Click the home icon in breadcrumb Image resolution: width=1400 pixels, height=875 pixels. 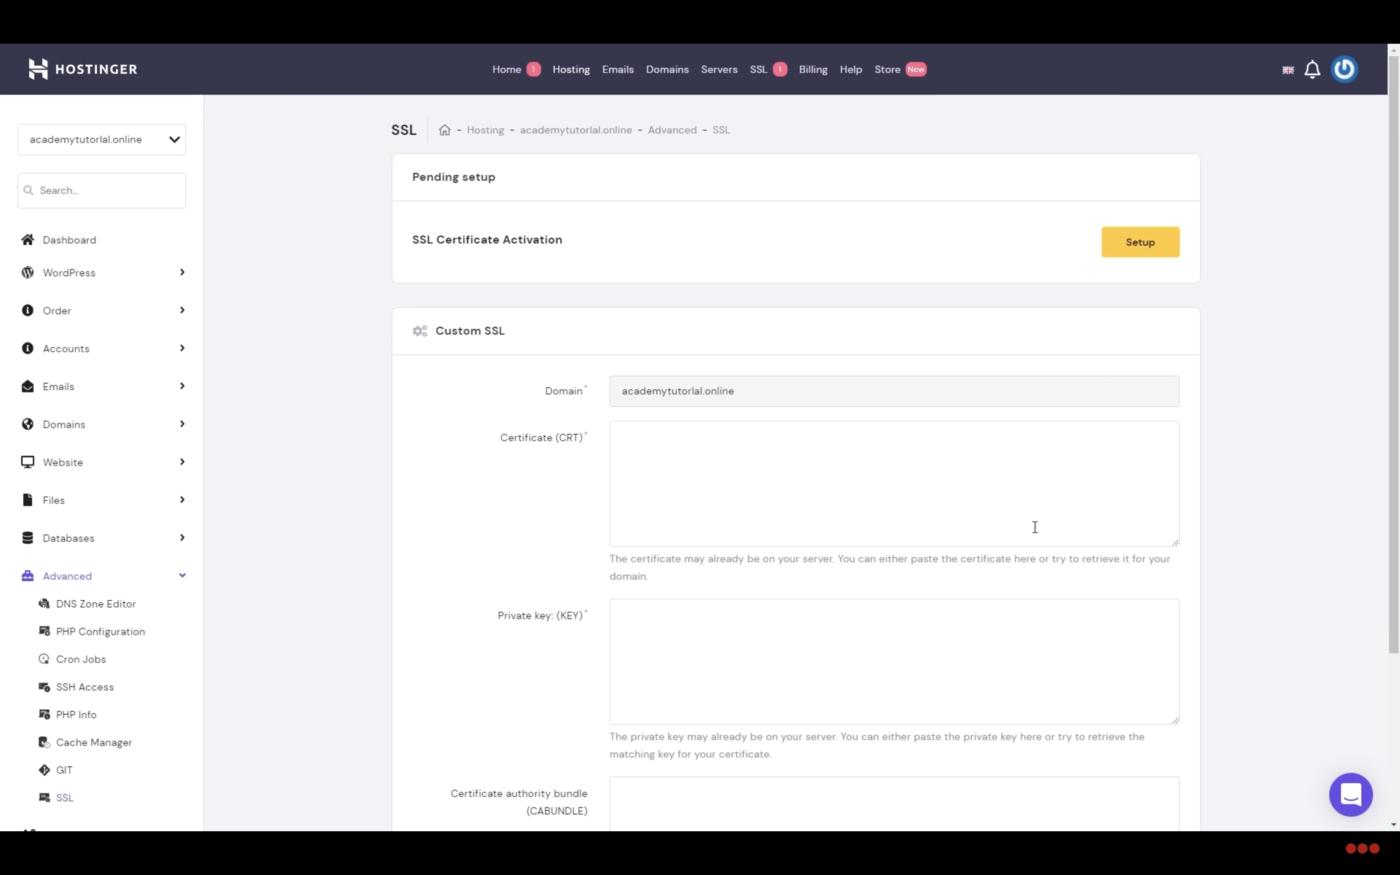[445, 130]
